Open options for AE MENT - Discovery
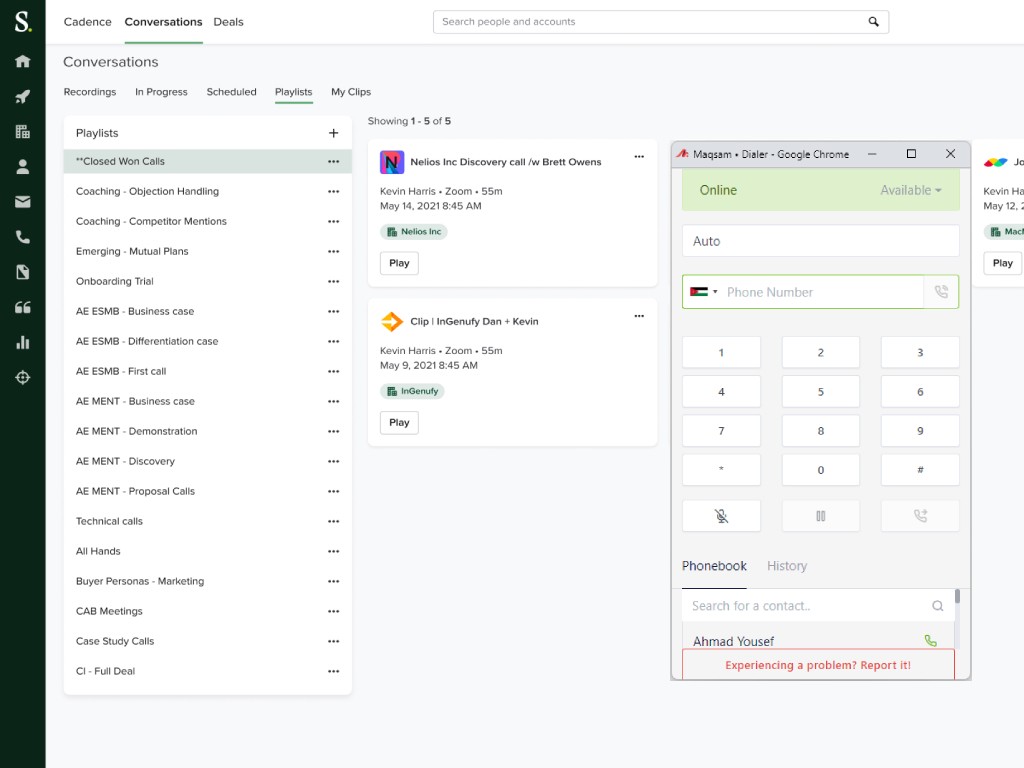 [x=333, y=461]
